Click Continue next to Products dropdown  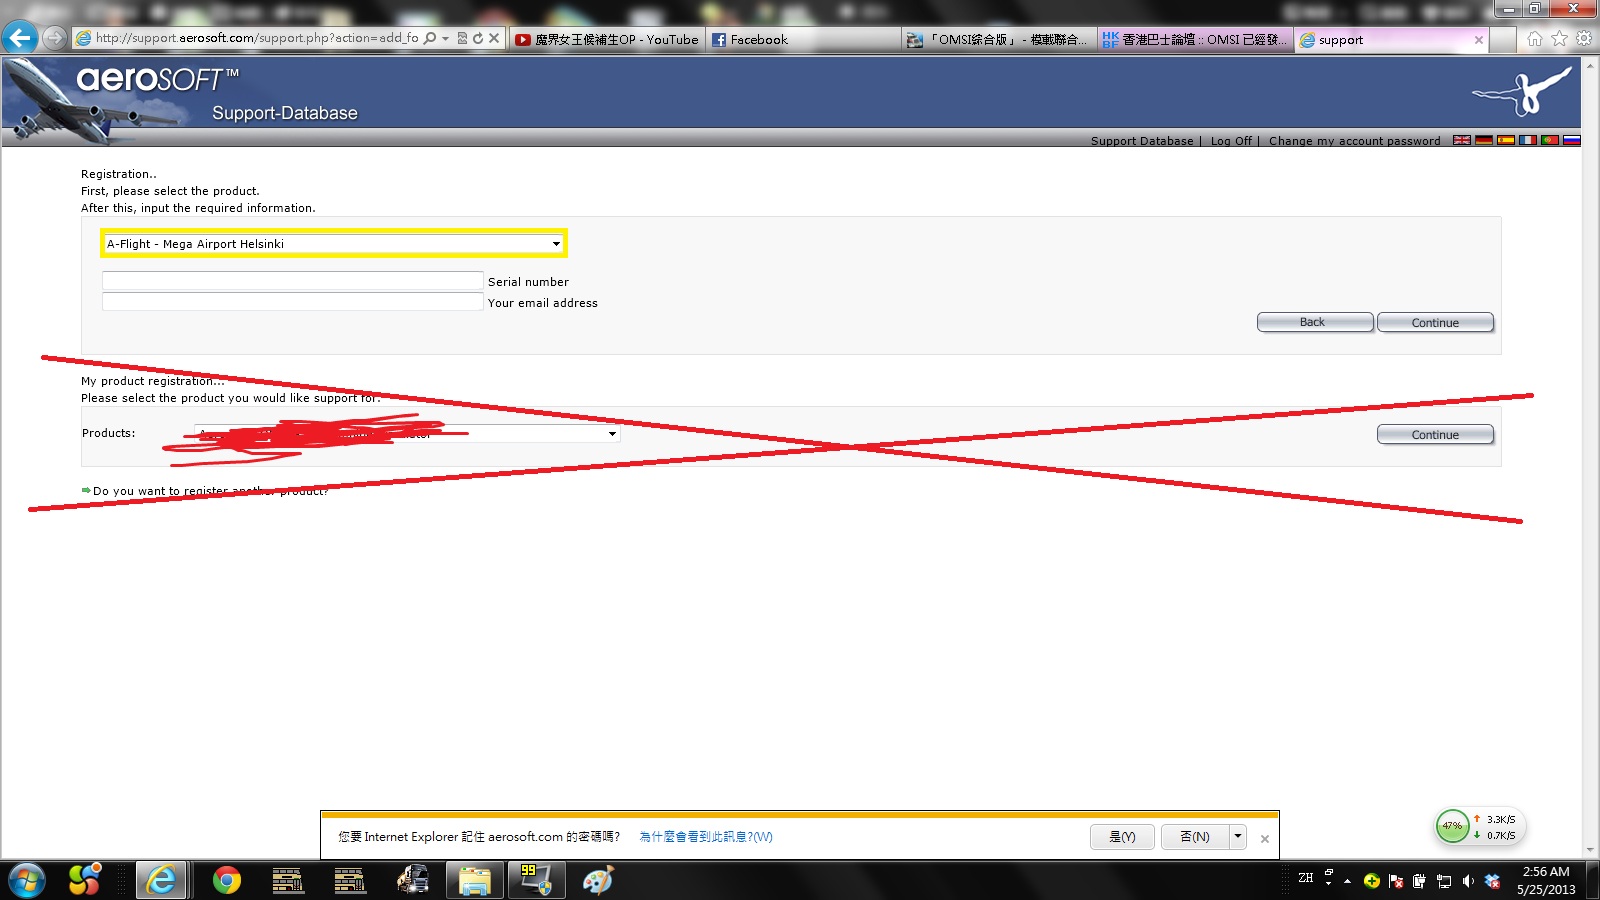1435,434
